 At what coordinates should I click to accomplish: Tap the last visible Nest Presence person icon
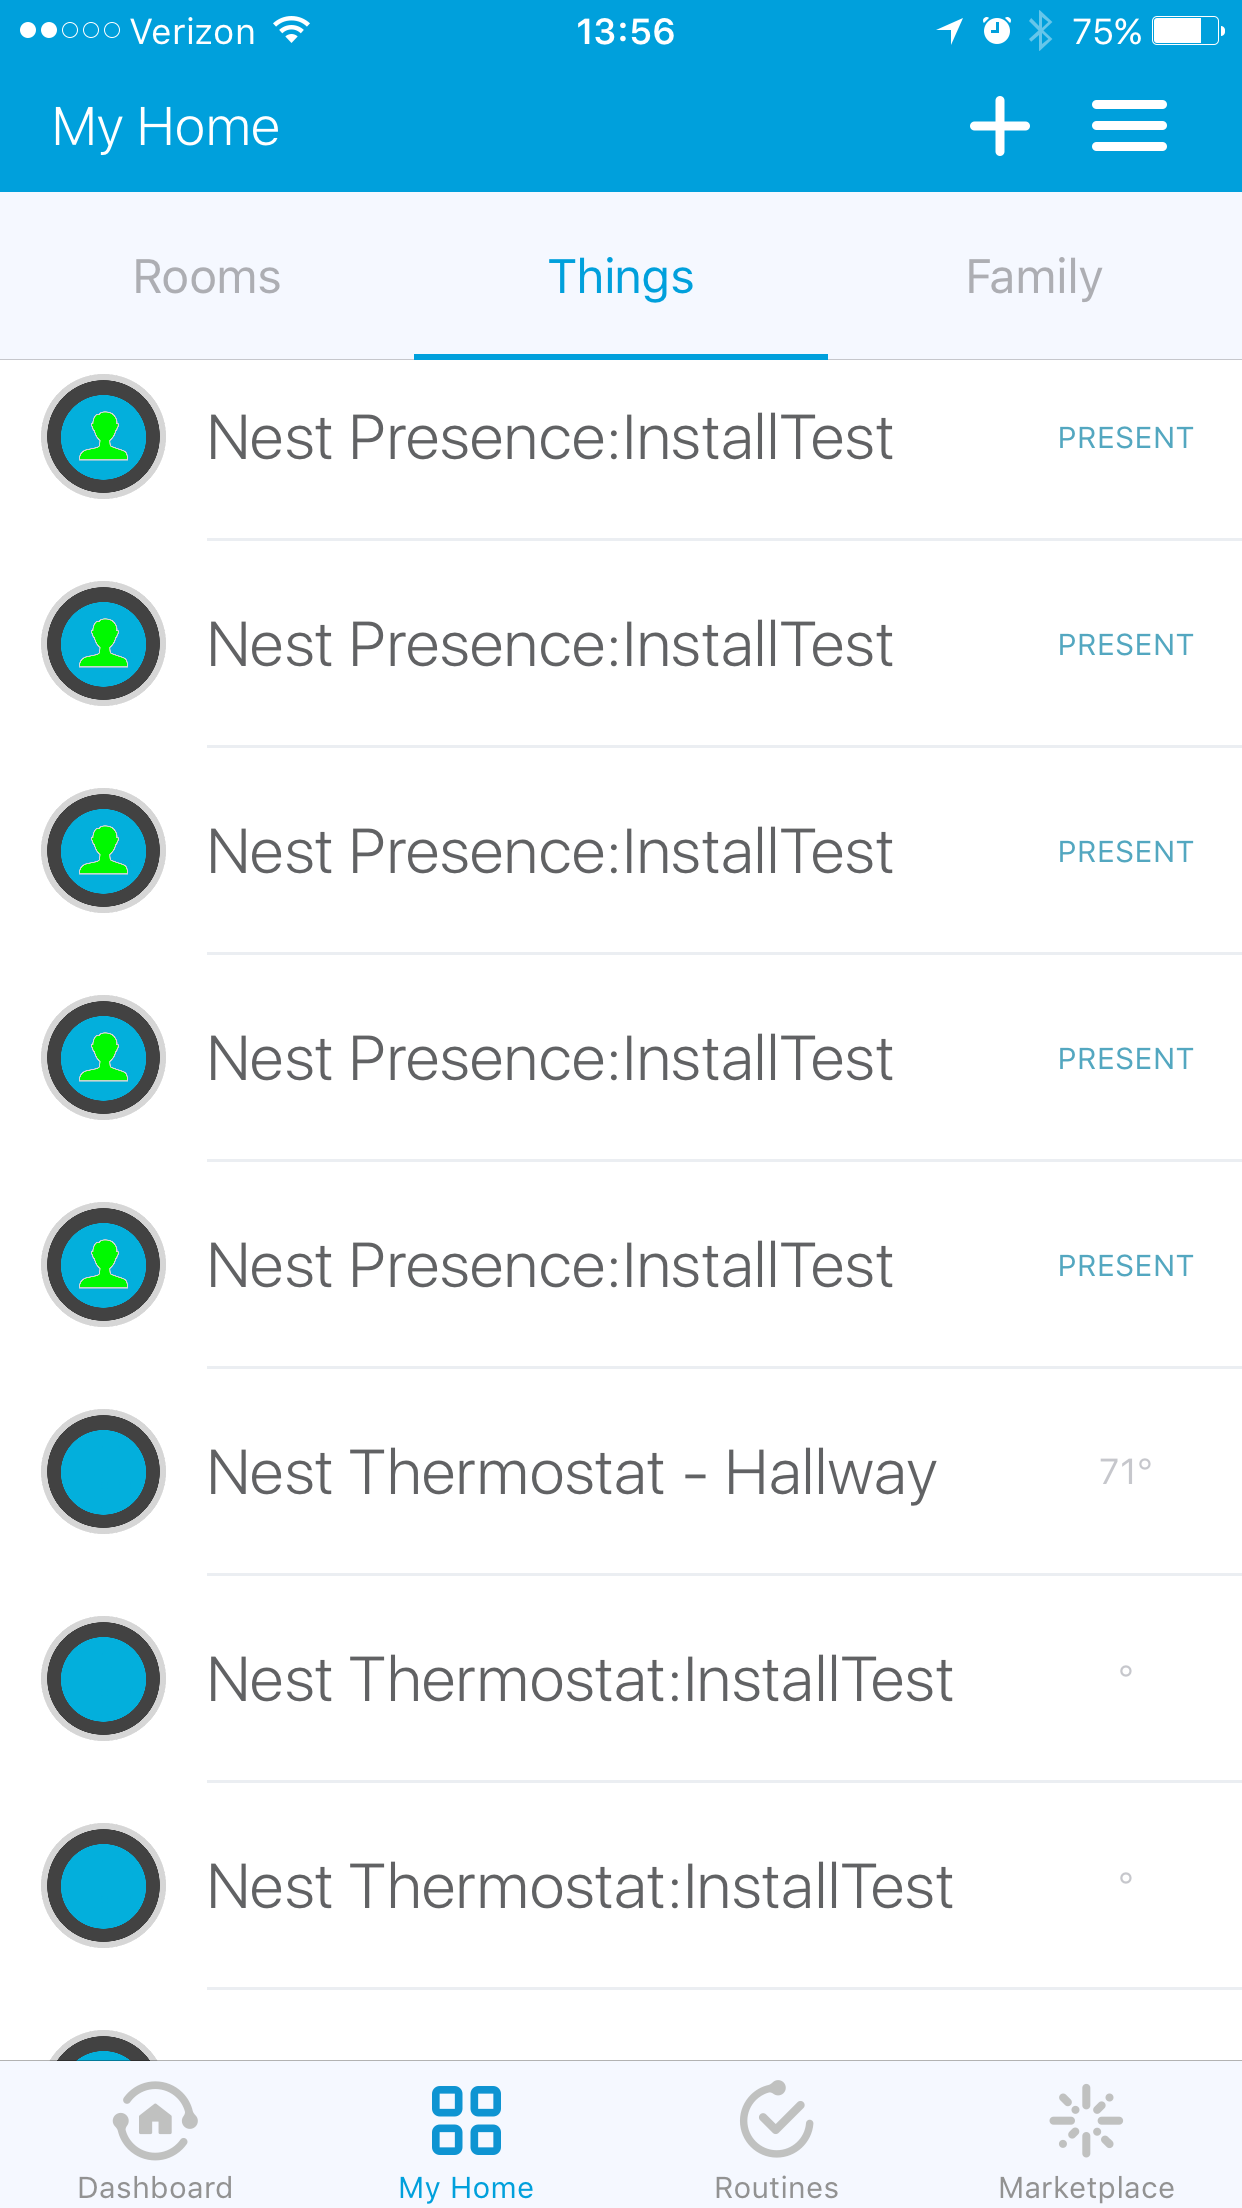pyautogui.click(x=104, y=1265)
